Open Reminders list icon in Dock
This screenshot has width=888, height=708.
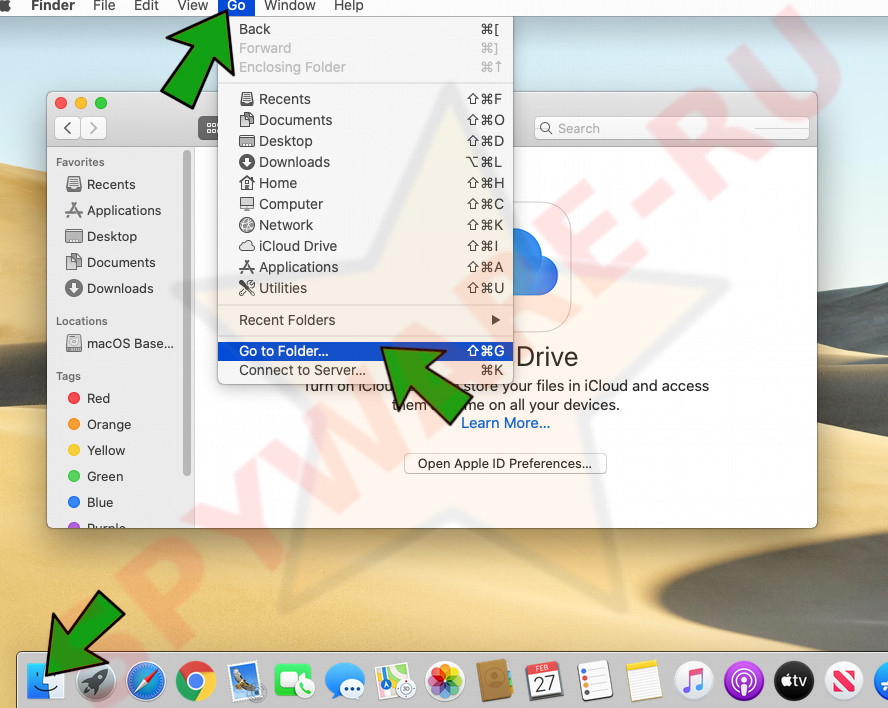tap(594, 681)
